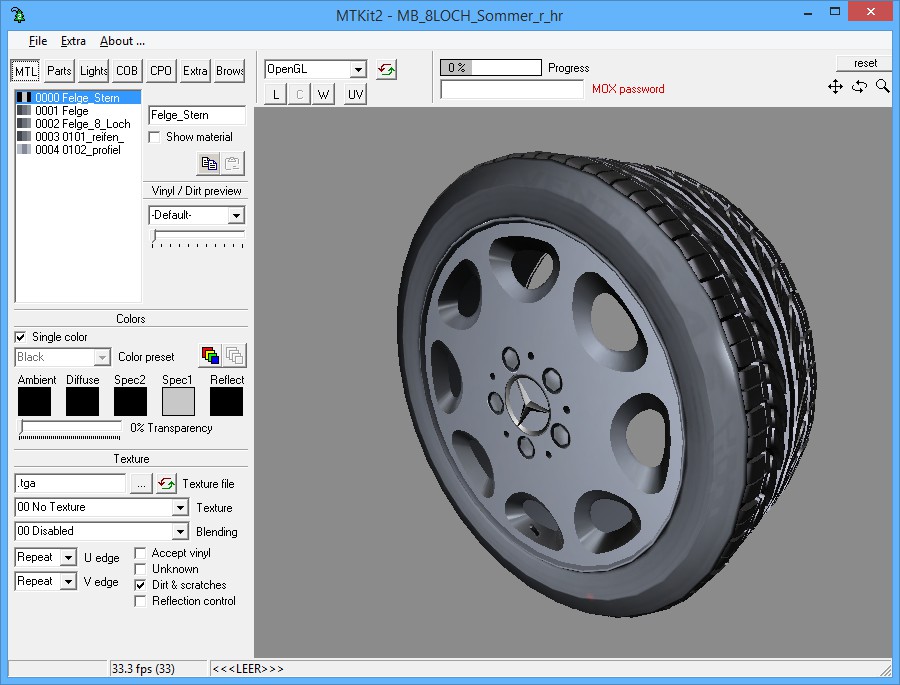Click the texture file browse ... button
This screenshot has width=900, height=685.
141,483
